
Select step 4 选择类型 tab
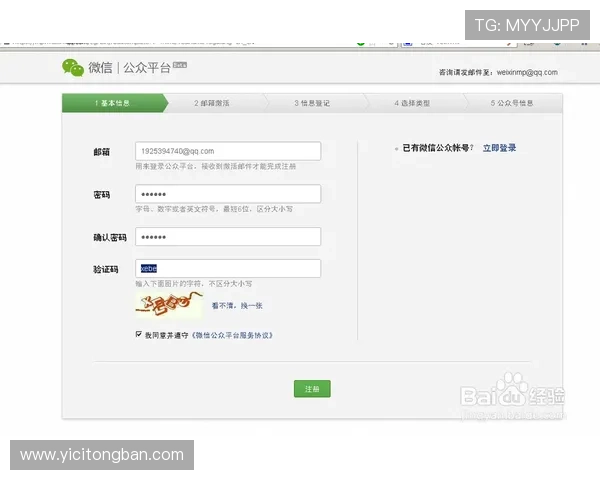[412, 103]
